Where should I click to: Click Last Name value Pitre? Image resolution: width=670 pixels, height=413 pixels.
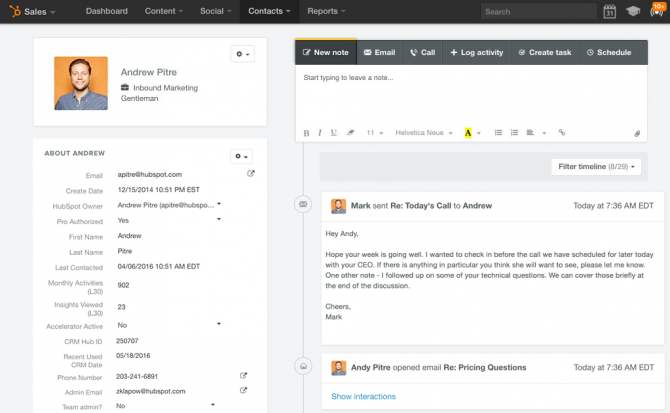pyautogui.click(x=125, y=251)
